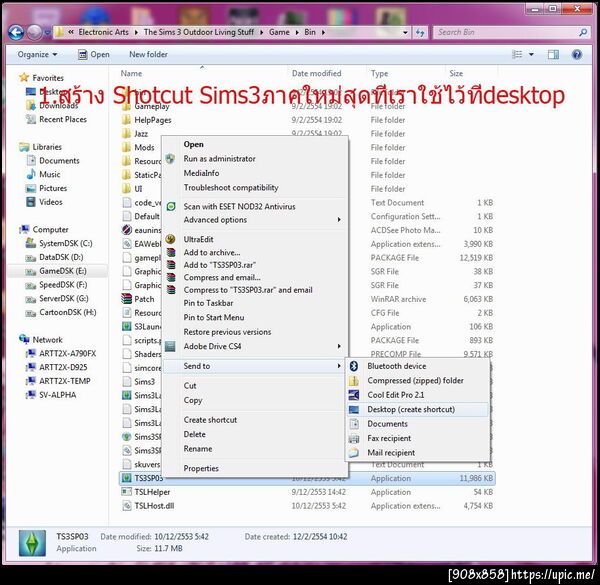The height and width of the screenshot is (585, 600).
Task: Select the TSLHelper file row
Action: (307, 492)
